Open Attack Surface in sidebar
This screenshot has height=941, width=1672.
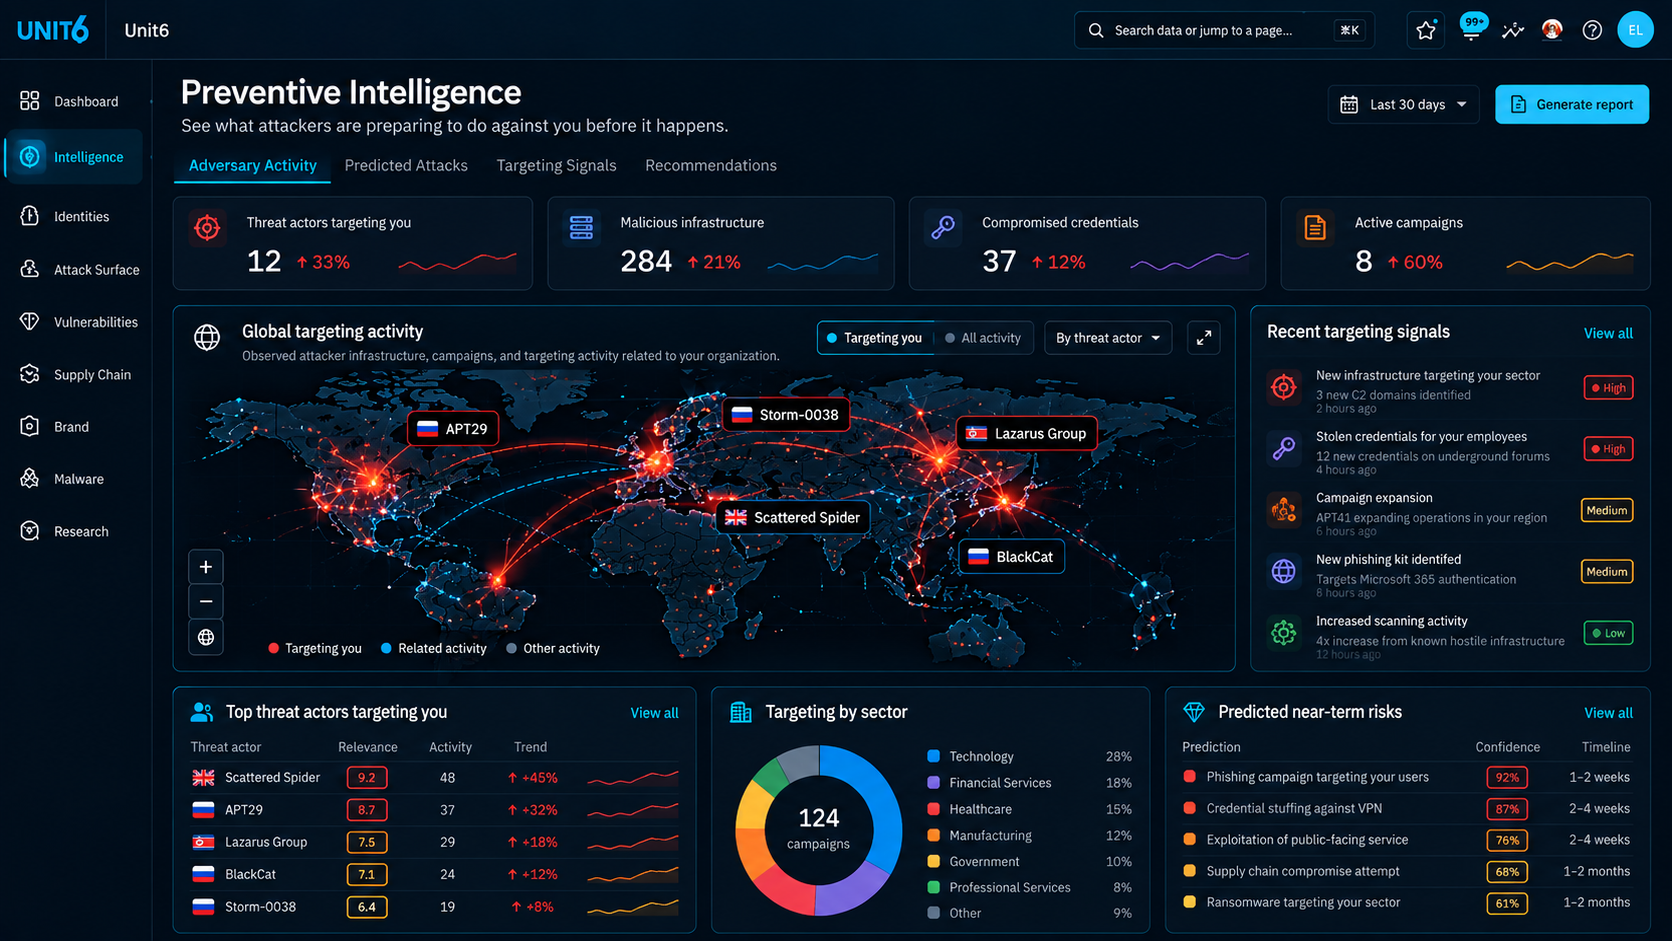pyautogui.click(x=79, y=269)
